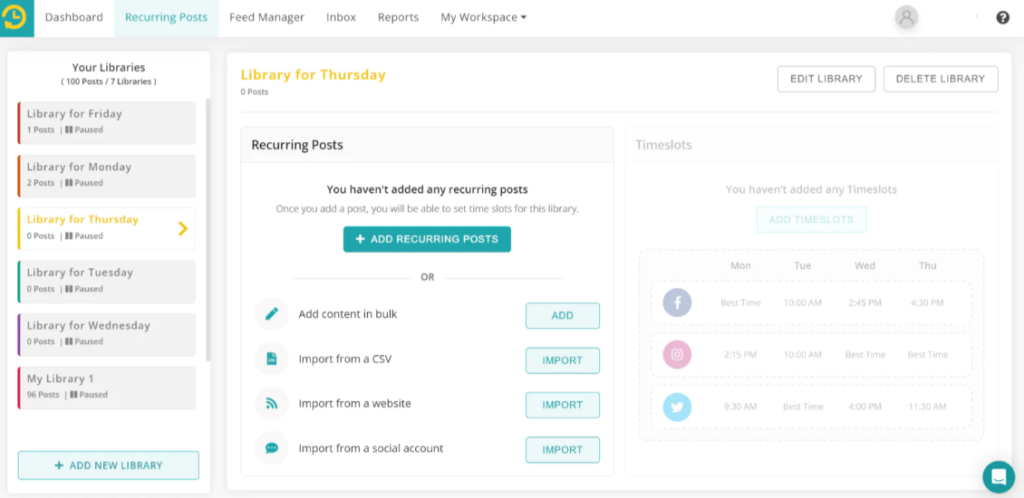Image resolution: width=1024 pixels, height=498 pixels.
Task: Expand the My Workspace dropdown
Action: 483,18
